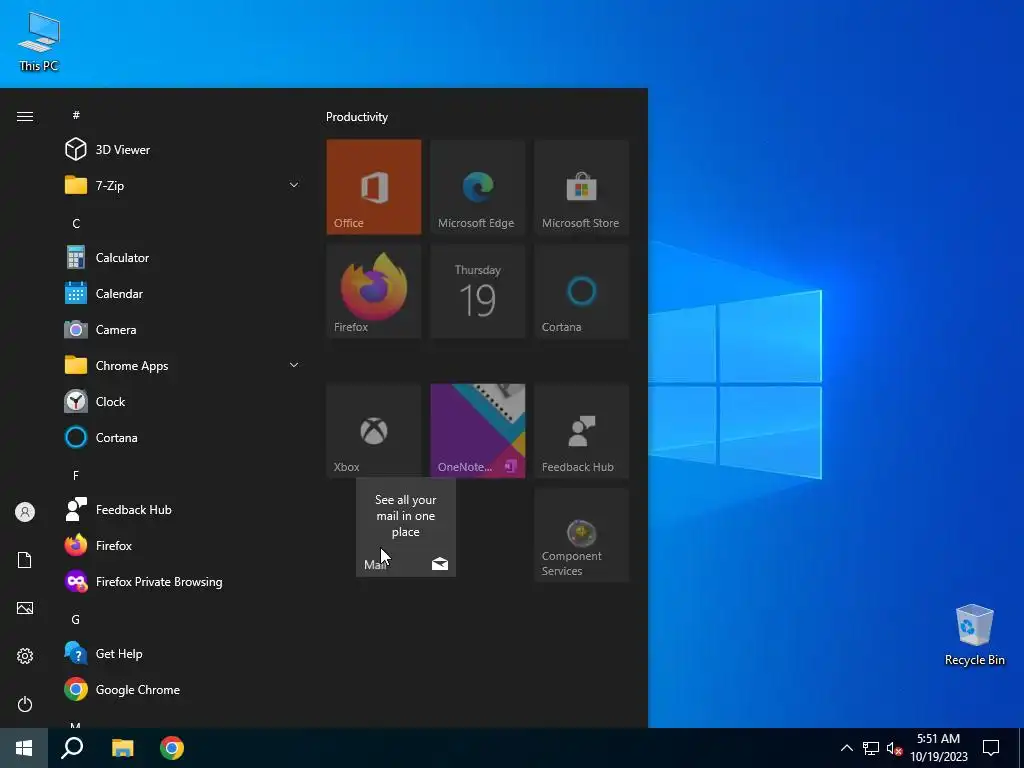Launch Firefox from the app list
Image resolution: width=1024 pixels, height=768 pixels.
point(182,545)
